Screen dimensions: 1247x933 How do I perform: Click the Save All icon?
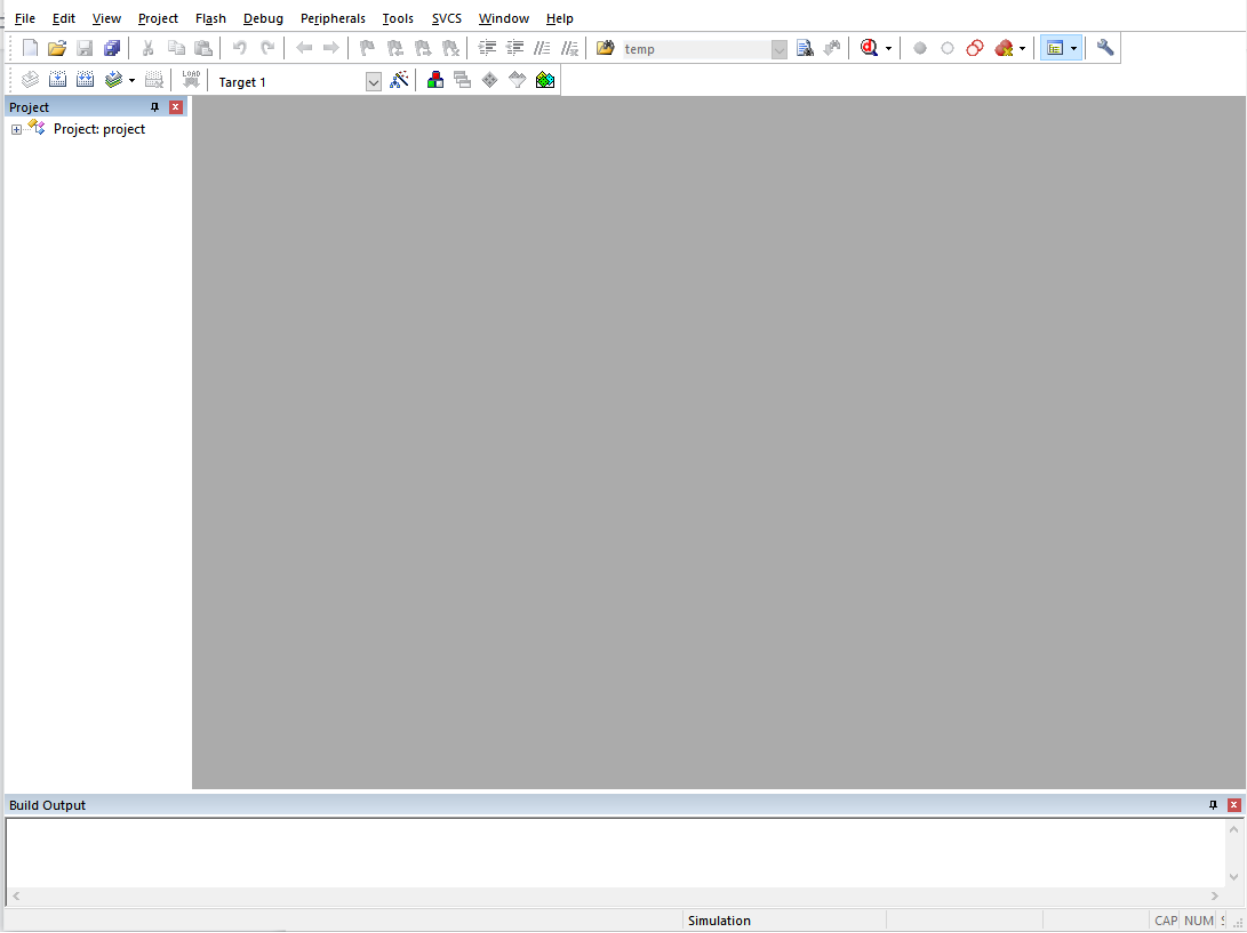(x=112, y=48)
